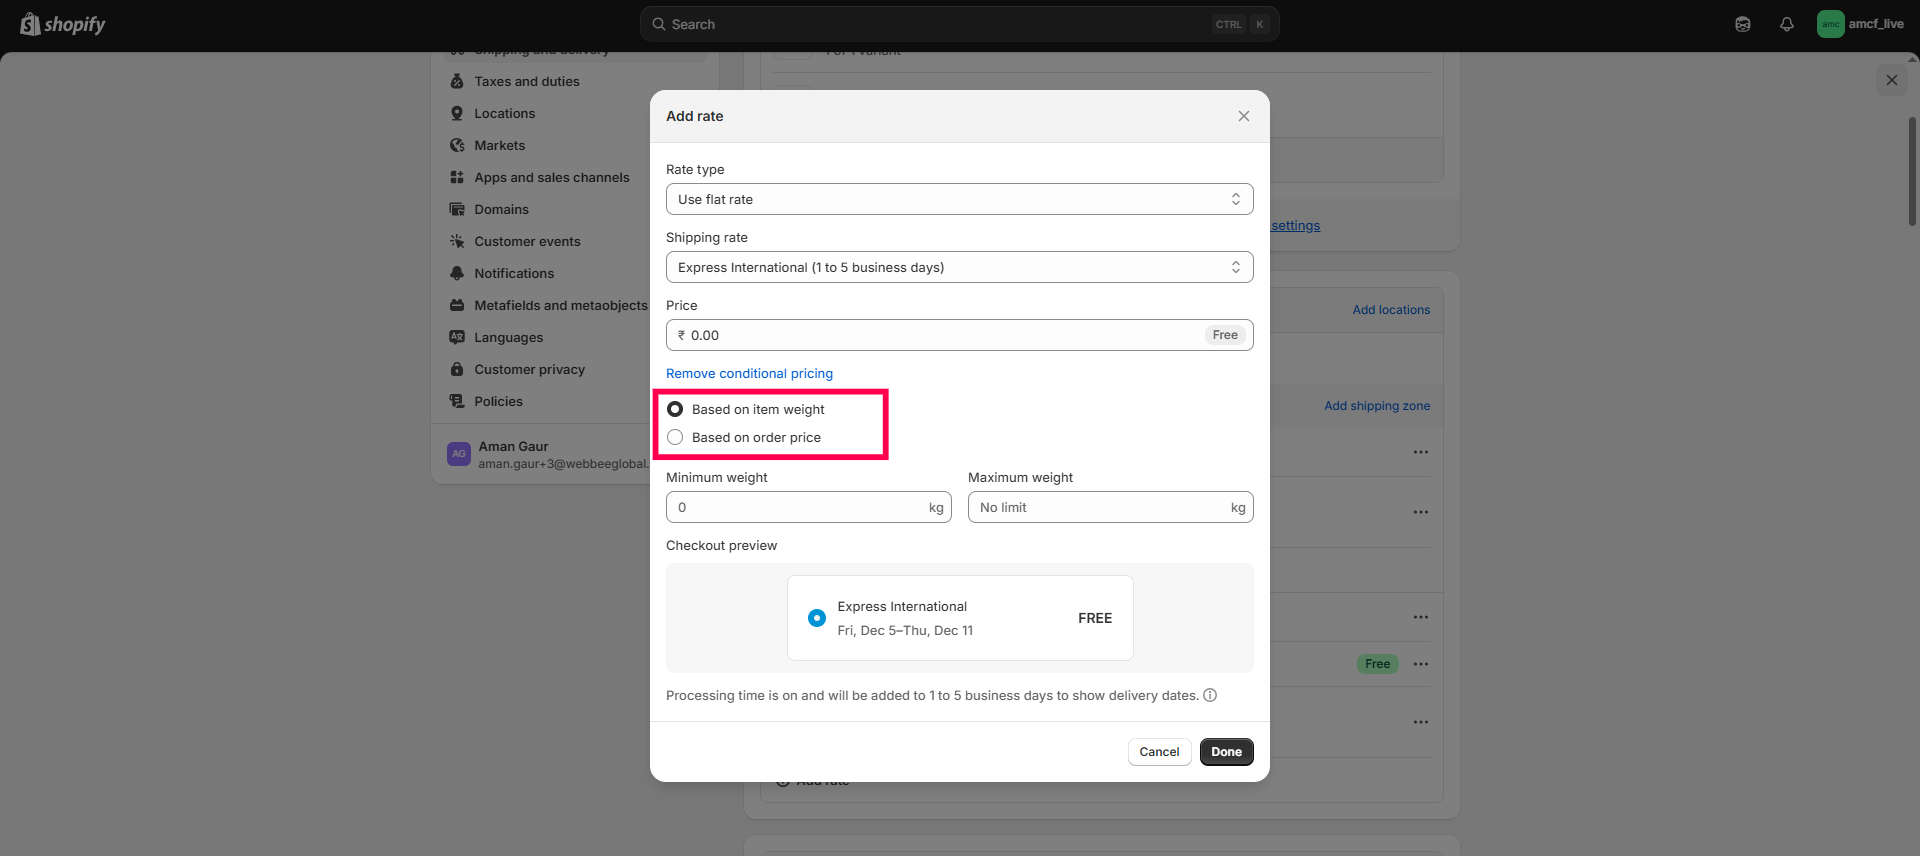Open the amcf_live account menu
The width and height of the screenshot is (1920, 856).
1860,24
